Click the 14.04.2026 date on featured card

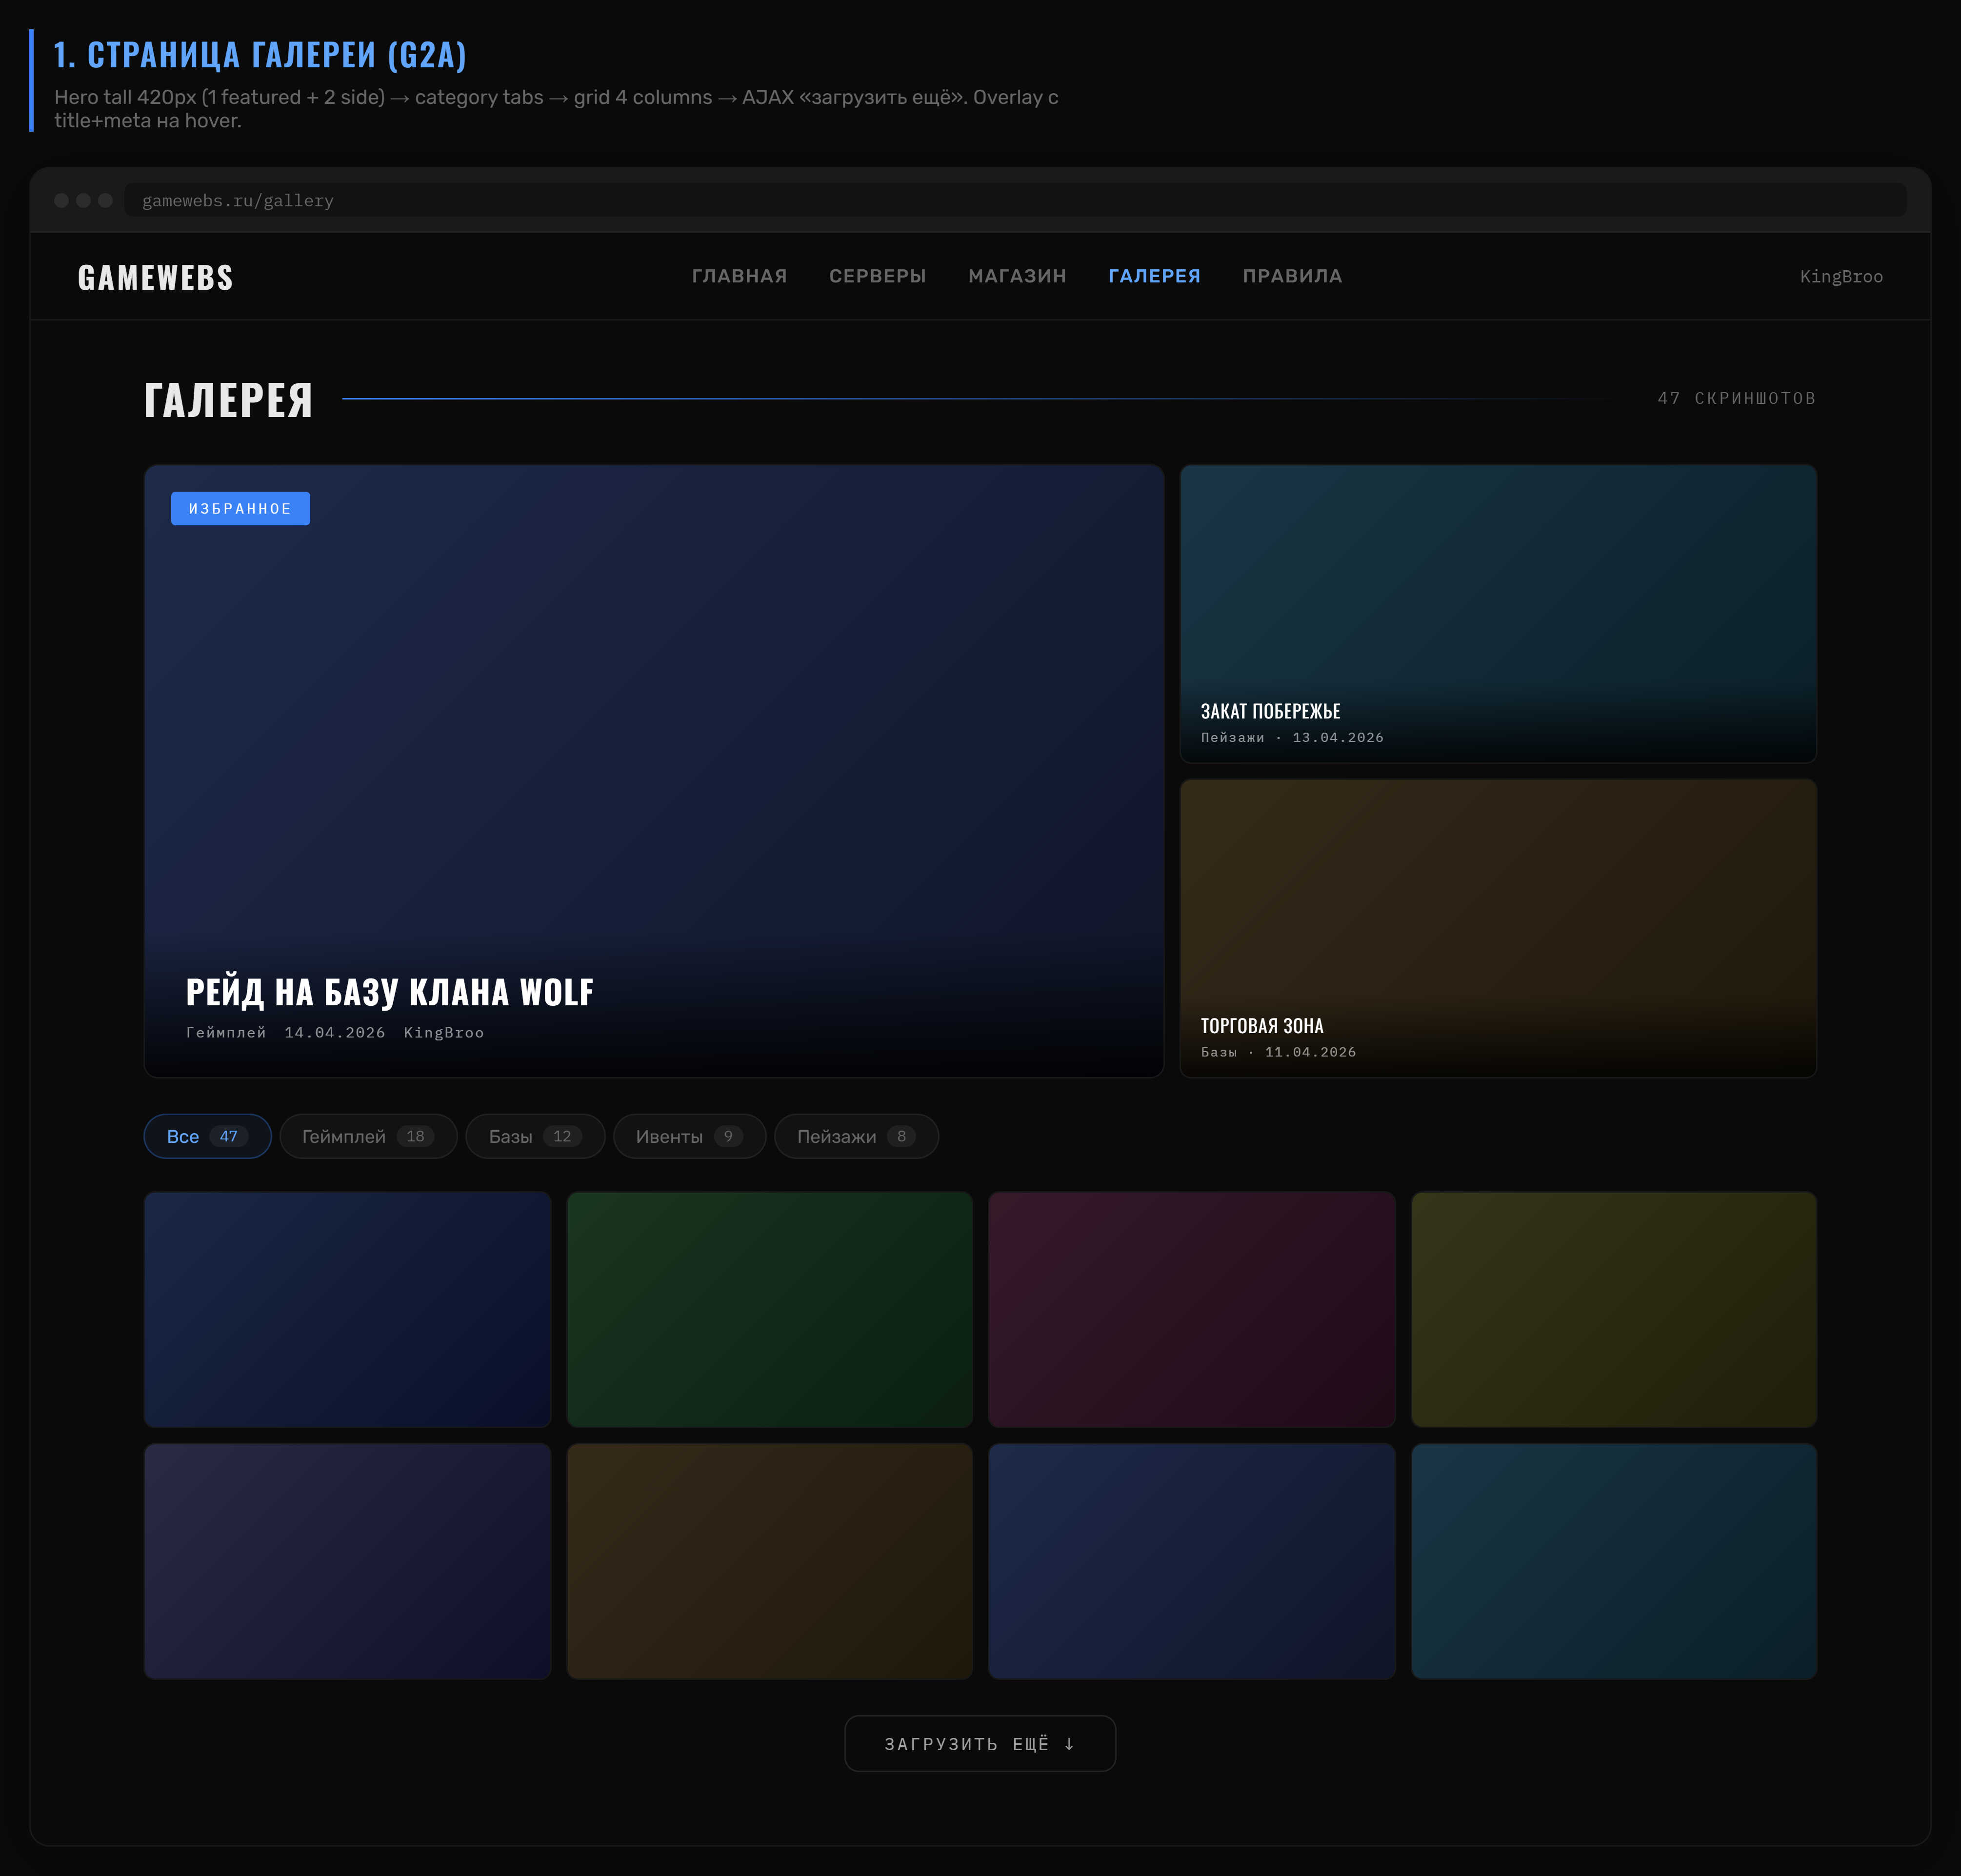(334, 1032)
